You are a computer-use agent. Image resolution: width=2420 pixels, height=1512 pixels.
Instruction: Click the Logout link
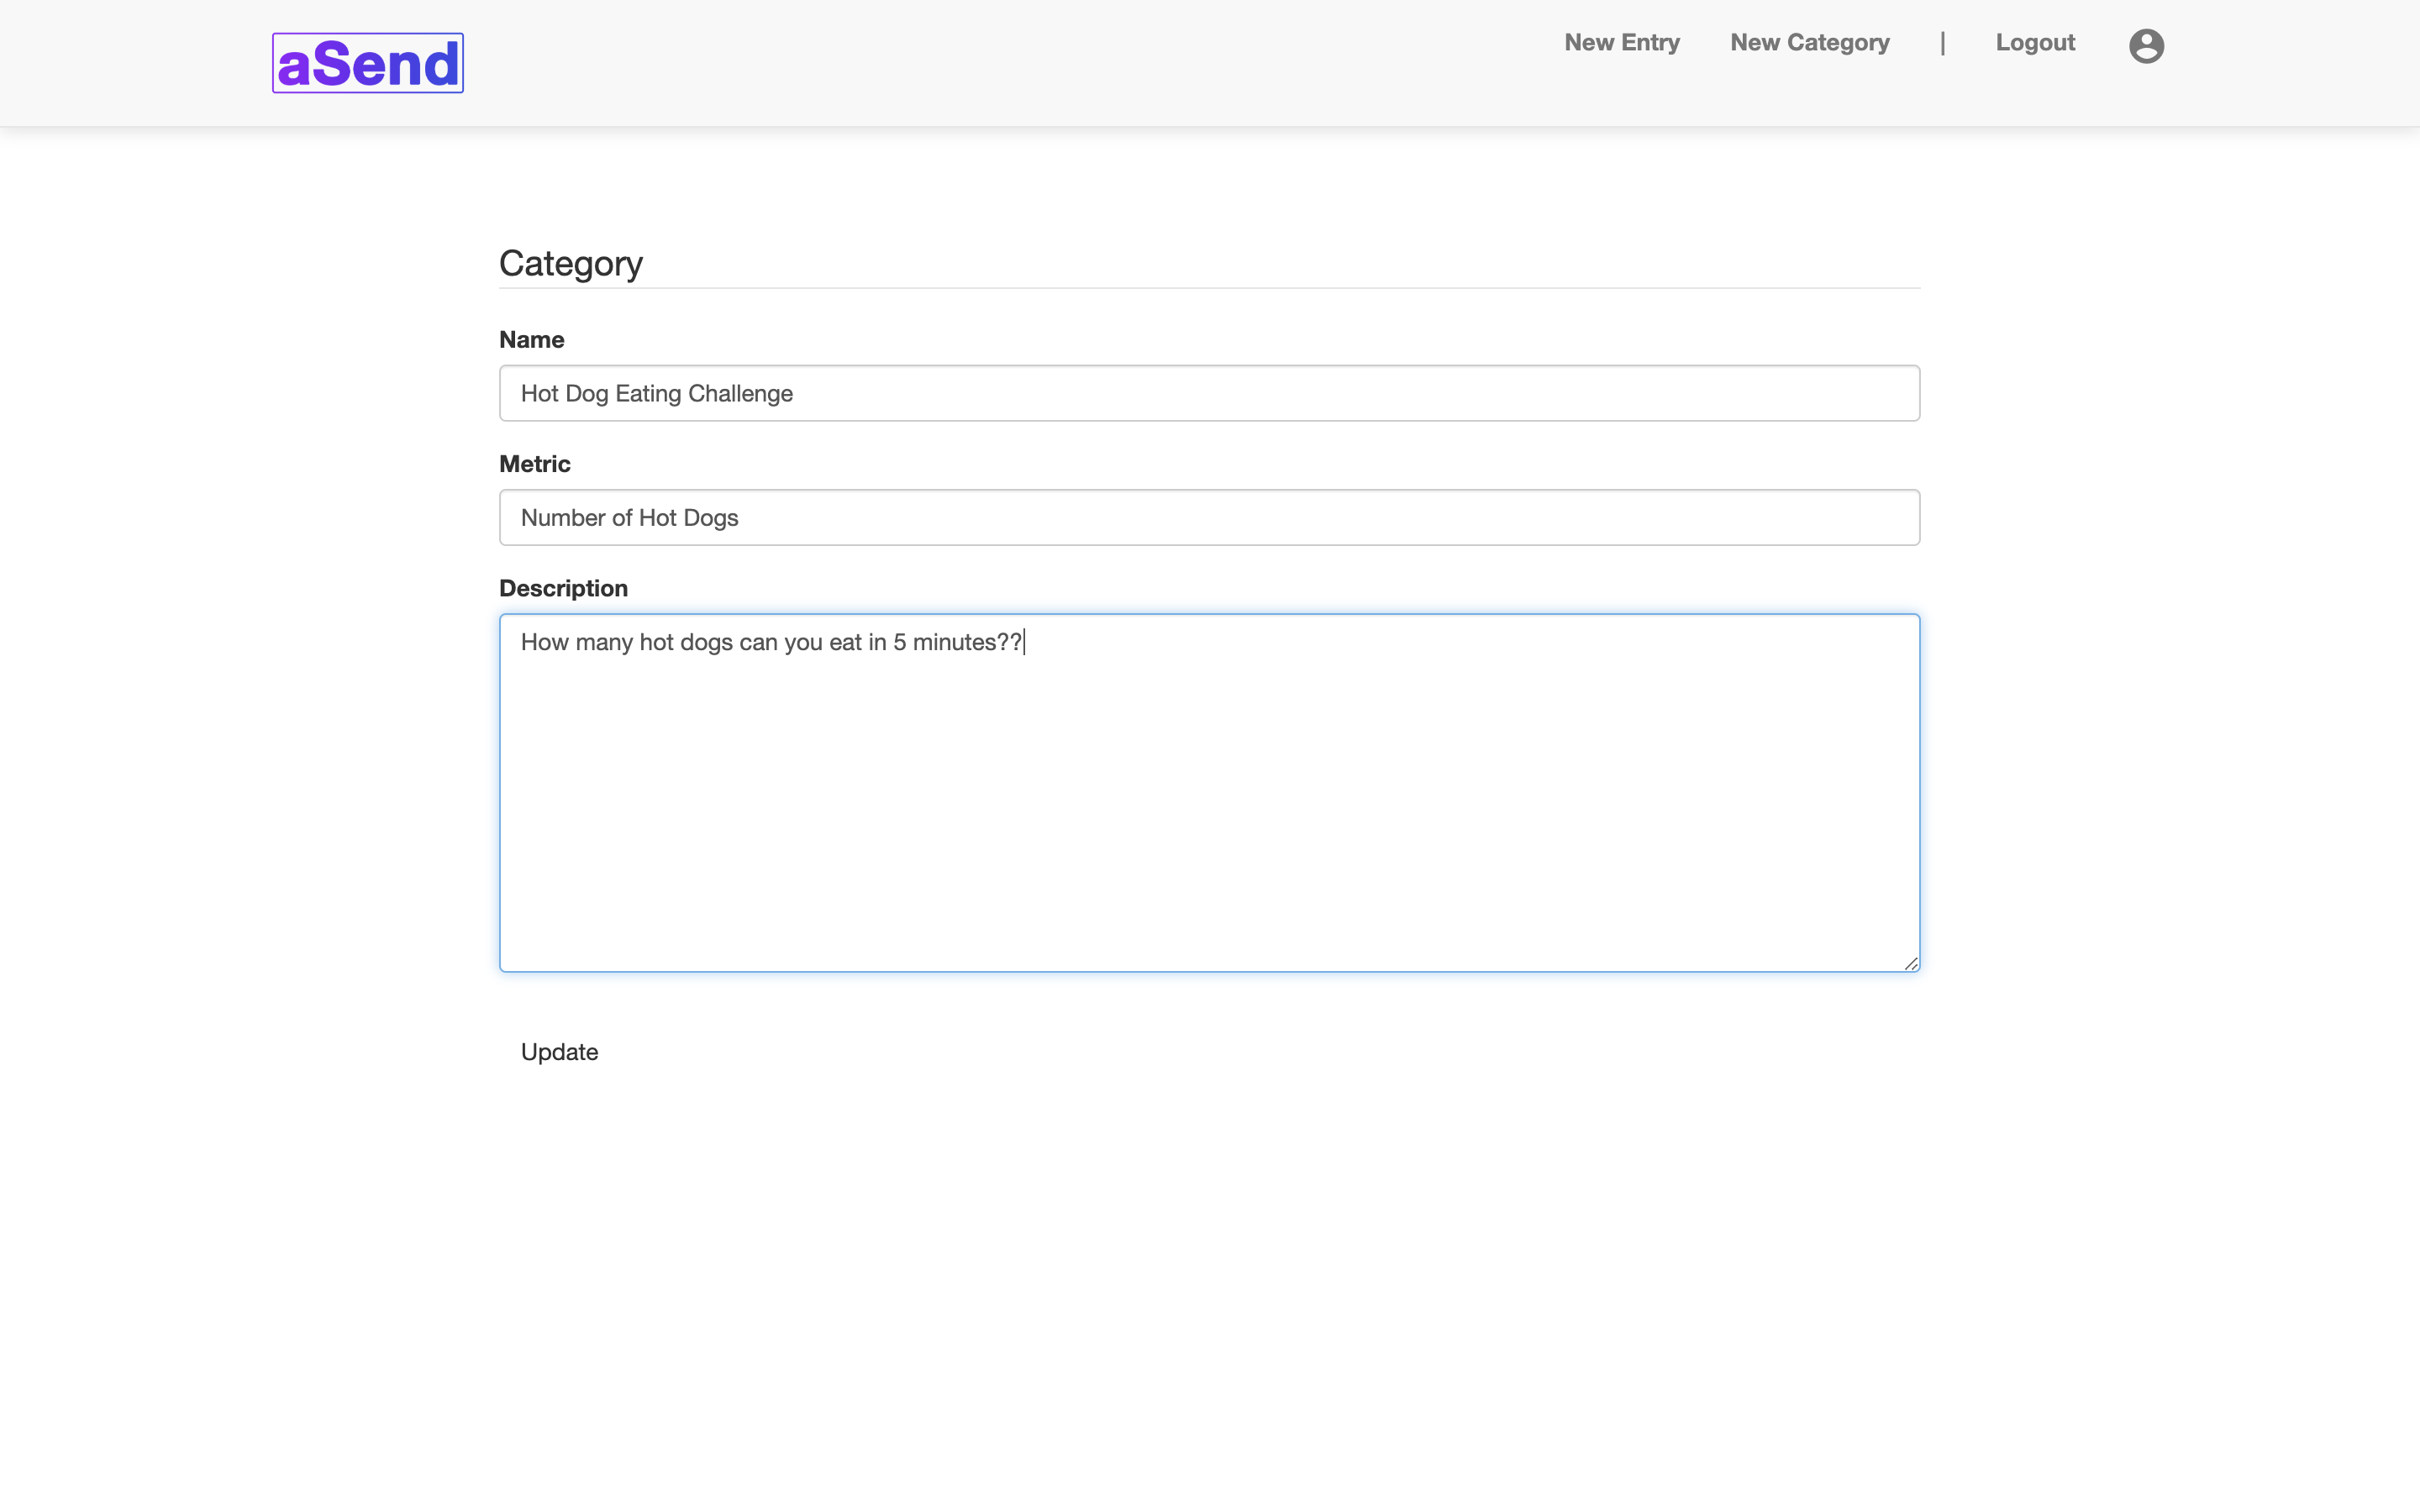click(x=2034, y=43)
